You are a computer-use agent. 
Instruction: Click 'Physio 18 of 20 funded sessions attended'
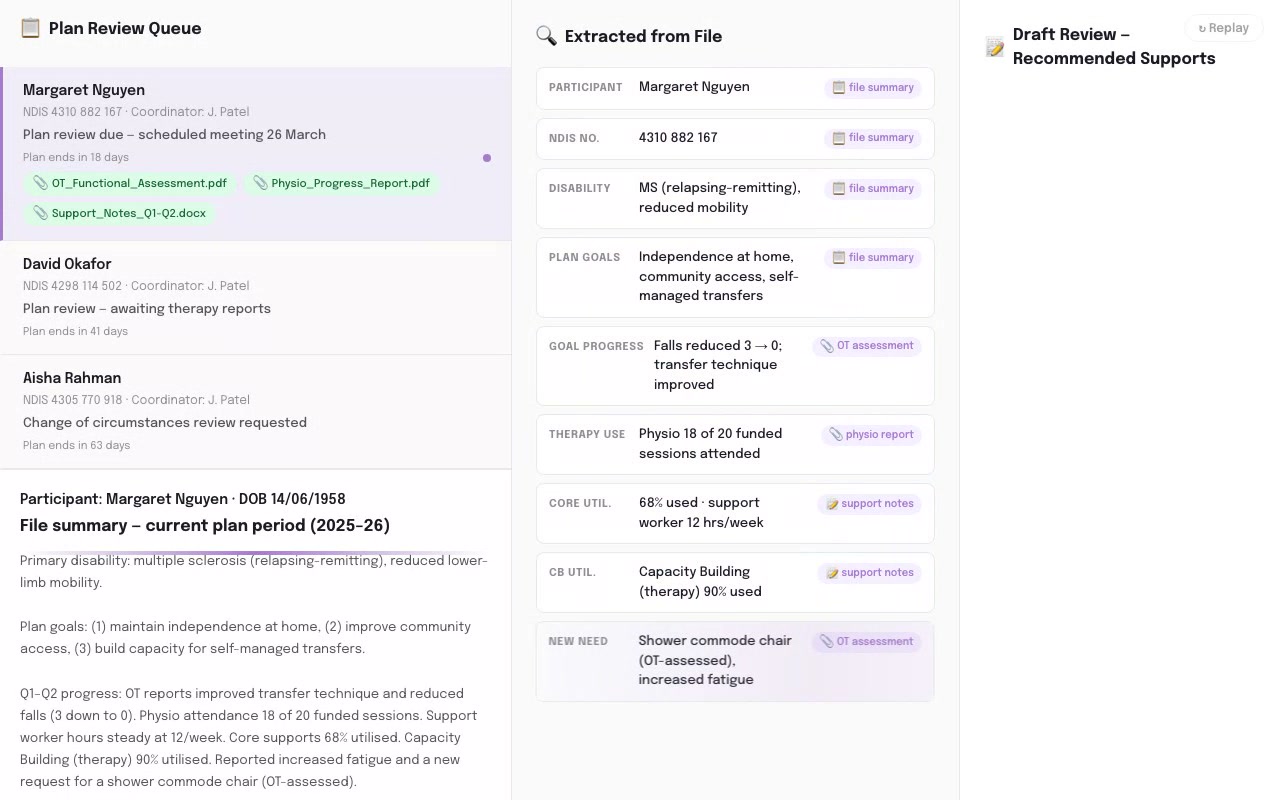[x=711, y=444]
